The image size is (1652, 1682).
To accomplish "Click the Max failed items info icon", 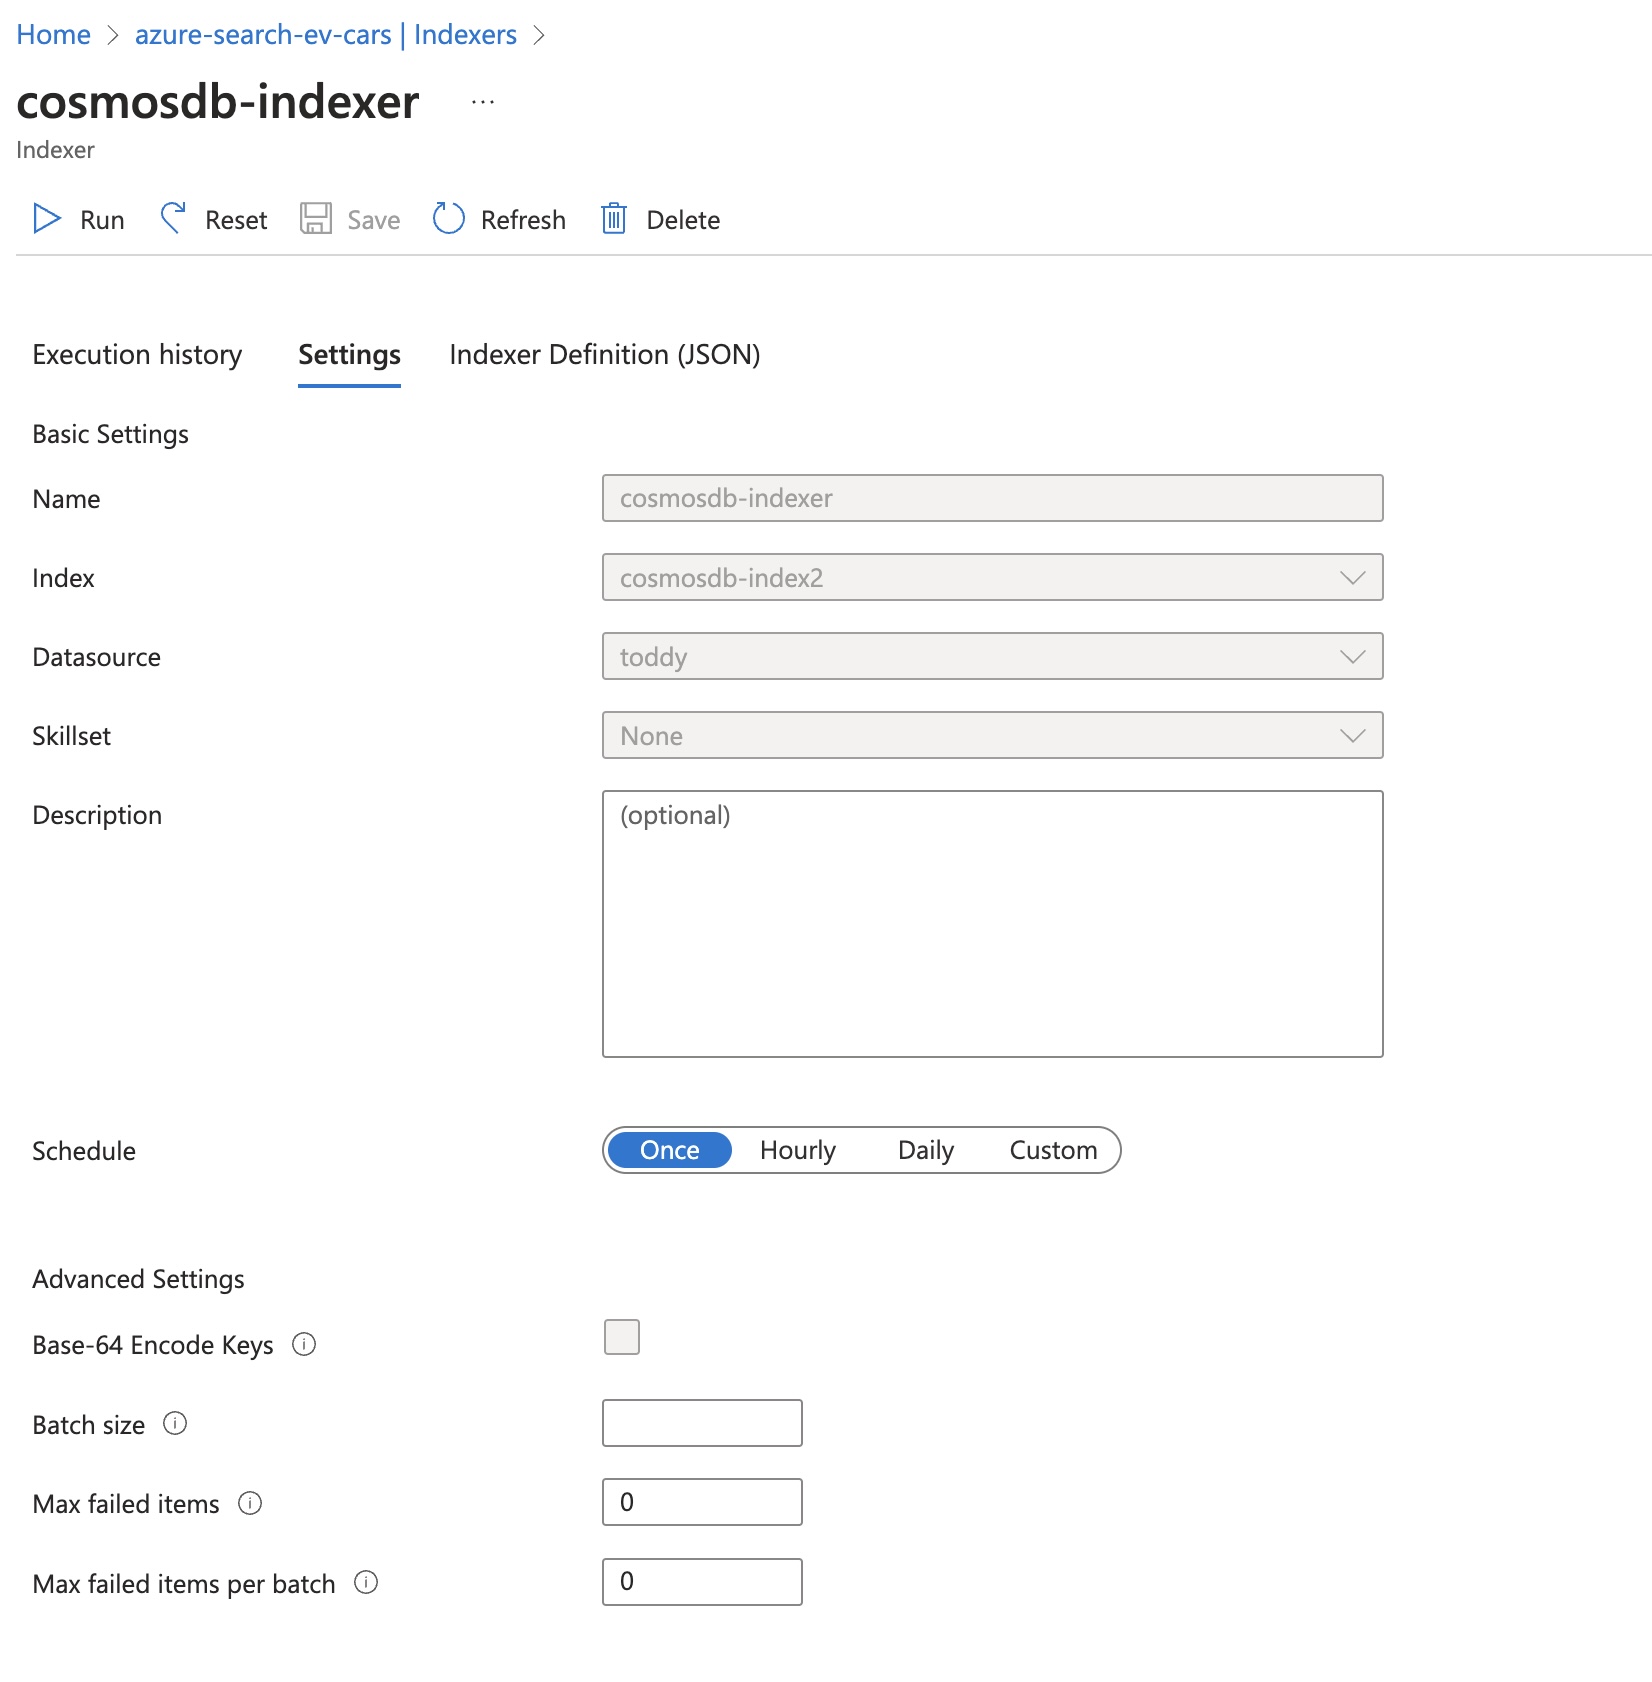I will click(x=250, y=1503).
